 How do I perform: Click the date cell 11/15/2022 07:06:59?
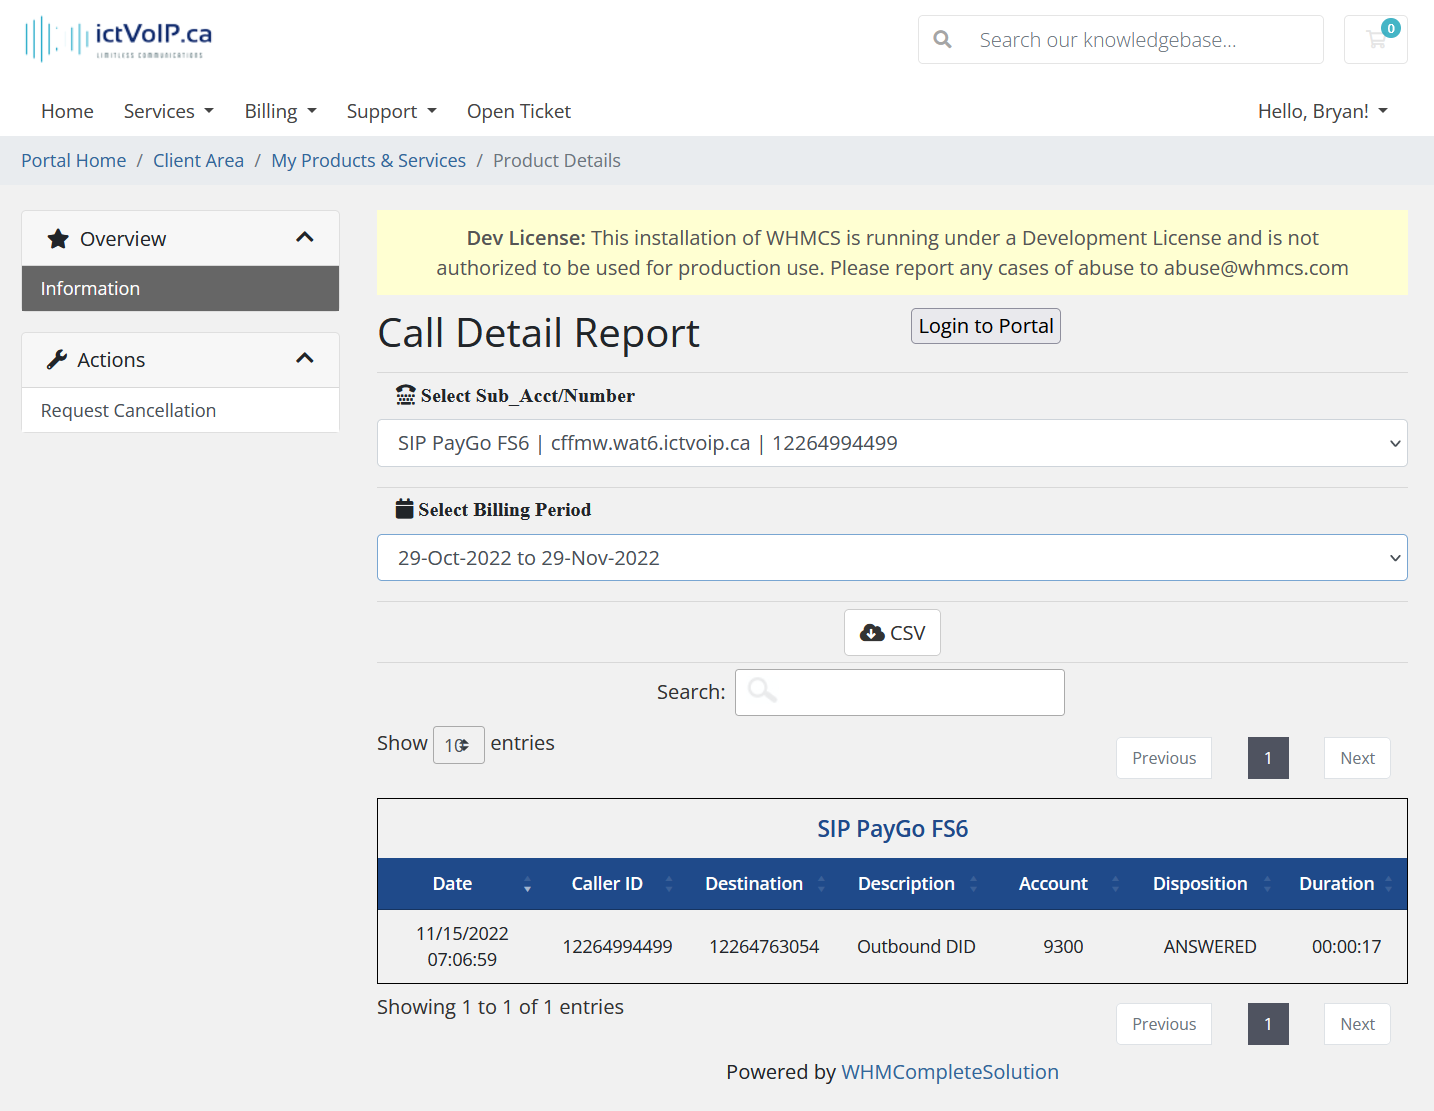(462, 947)
